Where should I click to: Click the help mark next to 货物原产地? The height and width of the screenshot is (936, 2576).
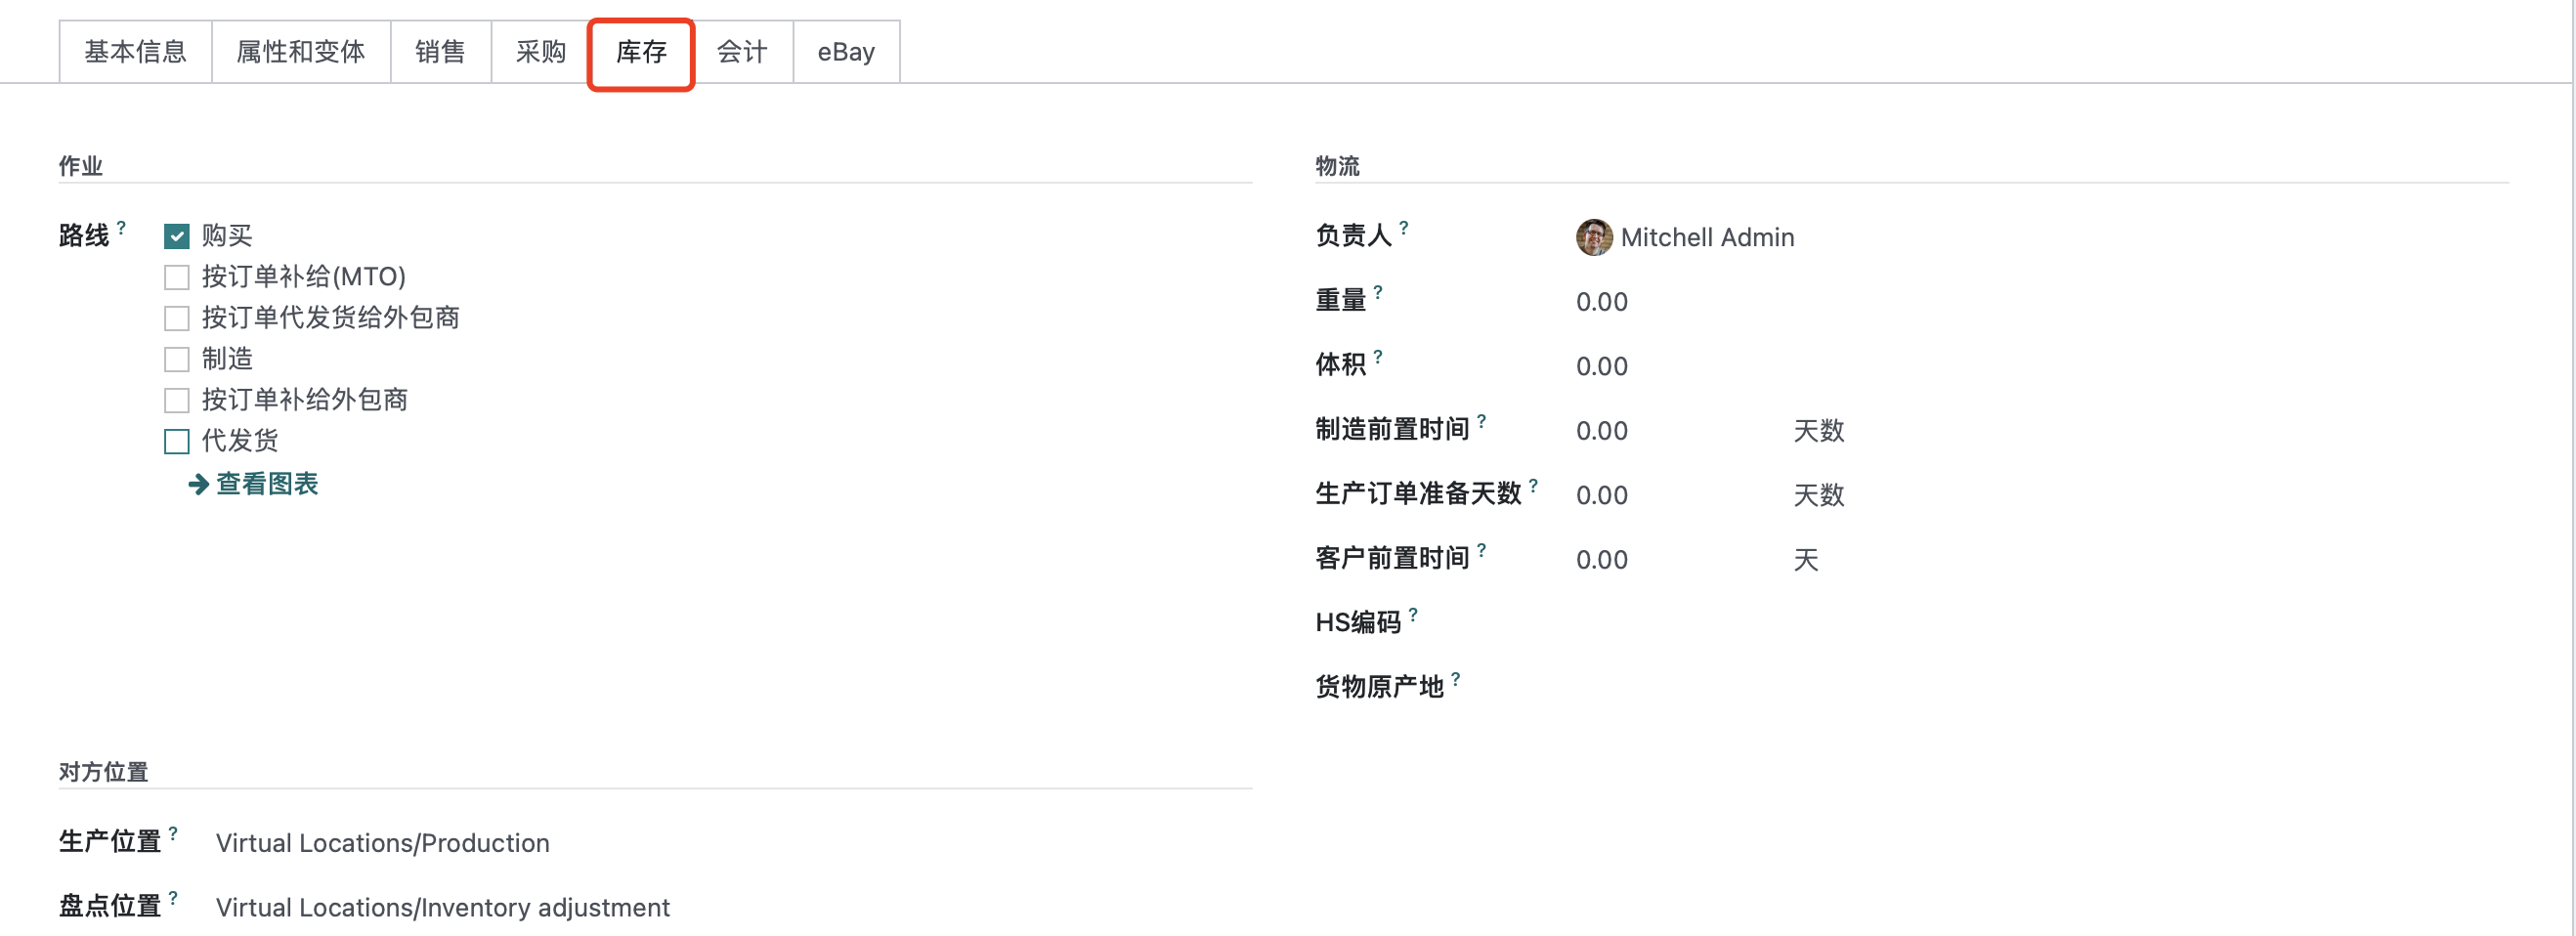pos(1456,679)
